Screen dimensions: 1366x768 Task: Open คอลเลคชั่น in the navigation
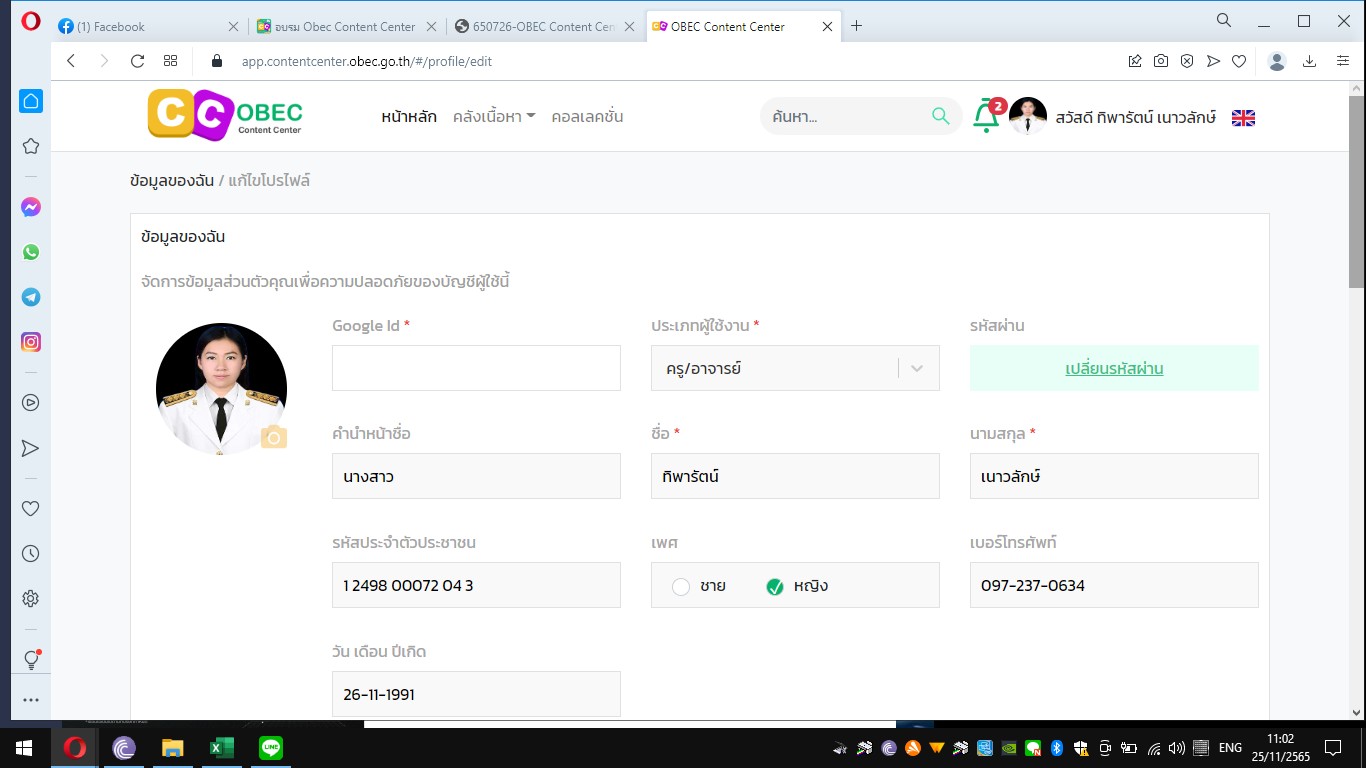587,116
